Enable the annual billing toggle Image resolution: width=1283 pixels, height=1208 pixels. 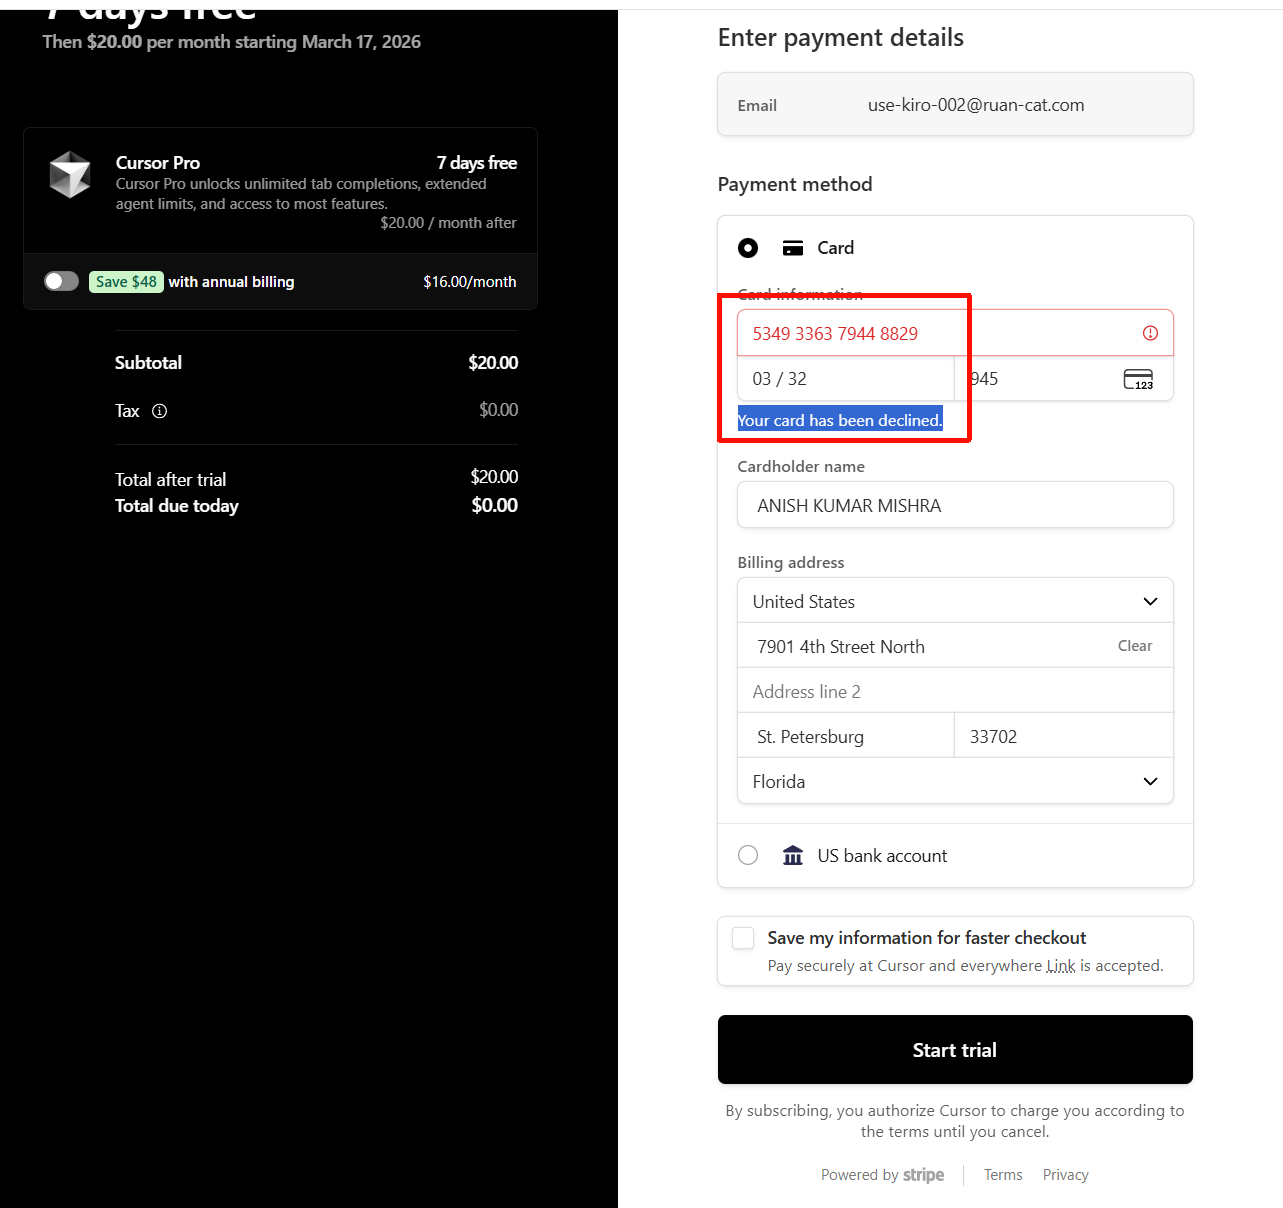tap(61, 281)
